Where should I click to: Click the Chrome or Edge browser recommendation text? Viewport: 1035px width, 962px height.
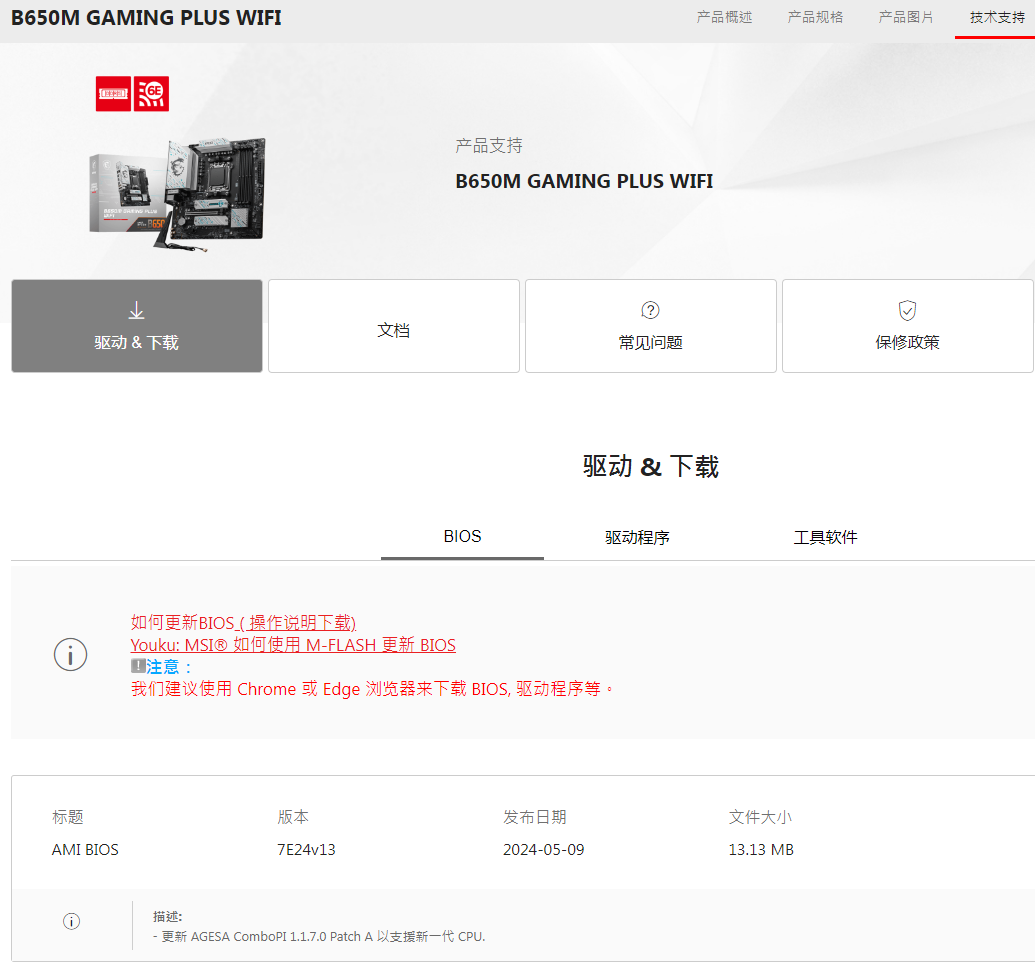click(x=372, y=689)
